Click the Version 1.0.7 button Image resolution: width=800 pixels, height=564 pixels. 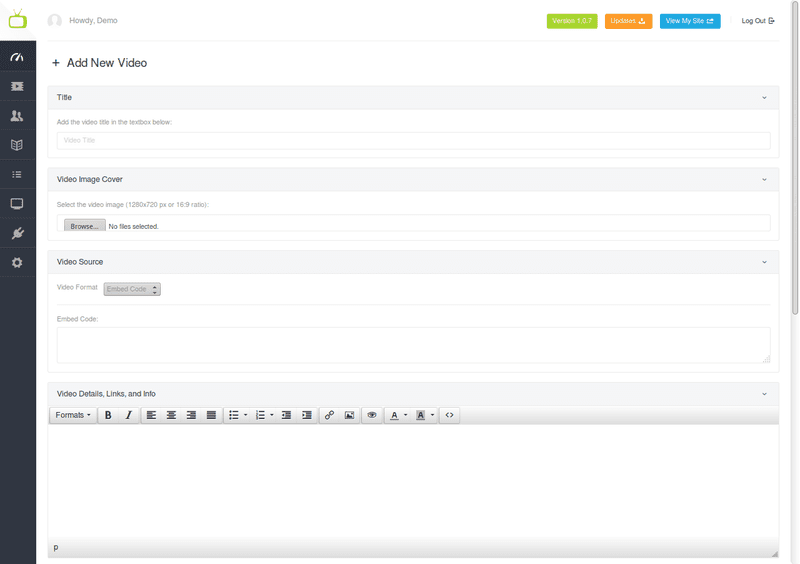pyautogui.click(x=572, y=21)
